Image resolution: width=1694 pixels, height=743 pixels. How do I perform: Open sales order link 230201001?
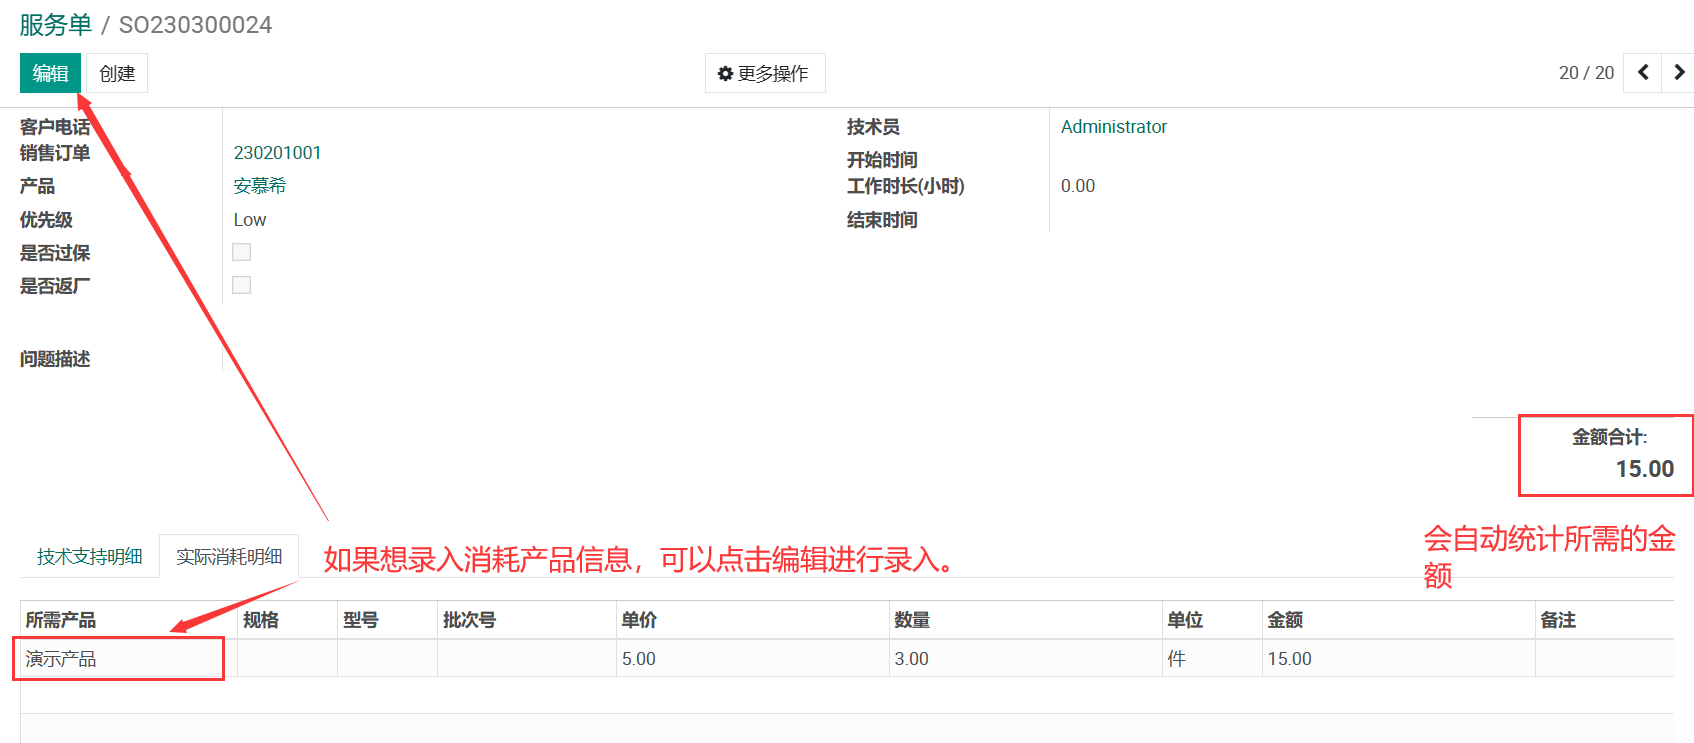pos(277,153)
